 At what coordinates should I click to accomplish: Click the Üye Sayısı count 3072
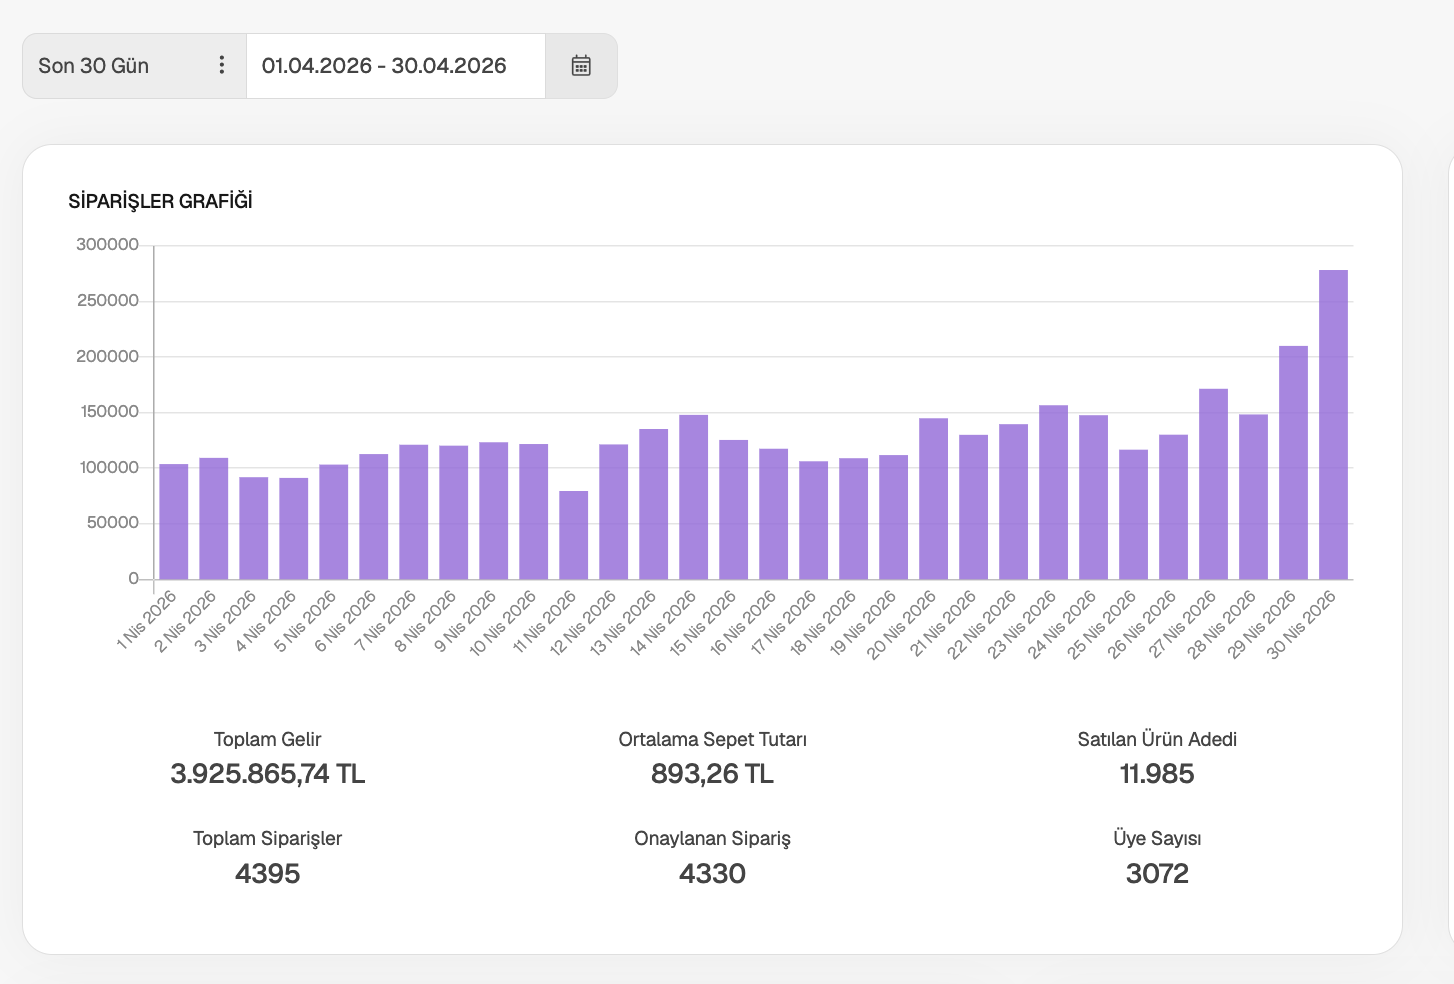click(1157, 874)
